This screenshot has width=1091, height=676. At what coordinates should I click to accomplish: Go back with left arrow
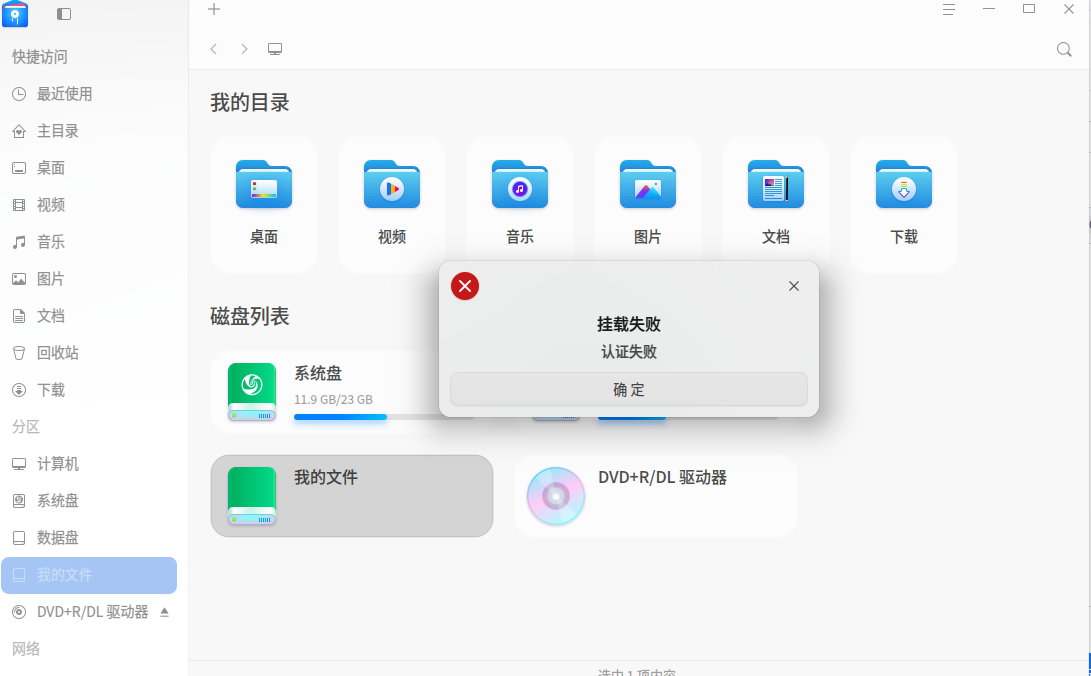click(214, 49)
